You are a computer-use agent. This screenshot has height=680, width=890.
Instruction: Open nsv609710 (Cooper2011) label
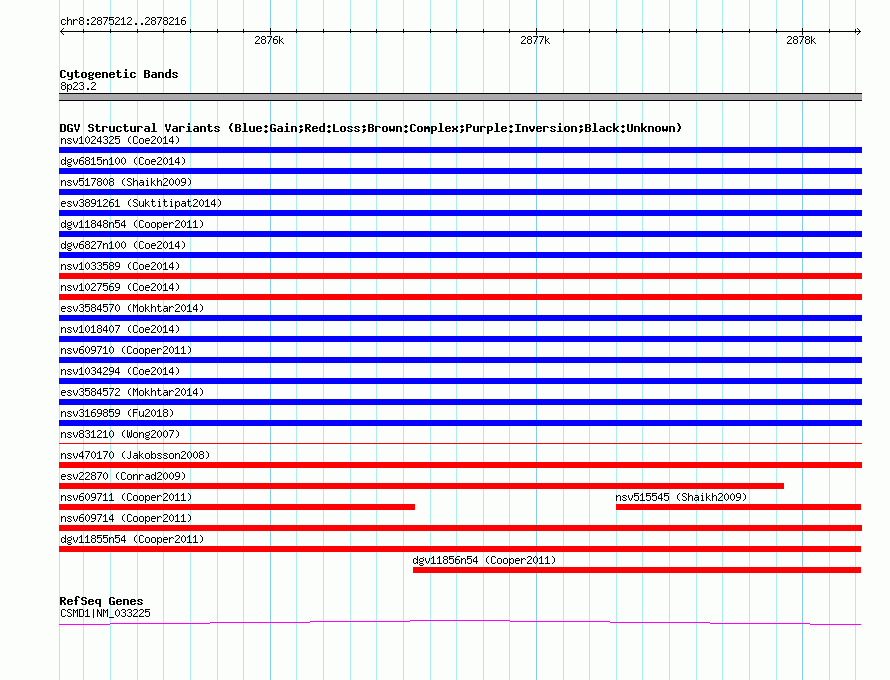[x=126, y=350]
